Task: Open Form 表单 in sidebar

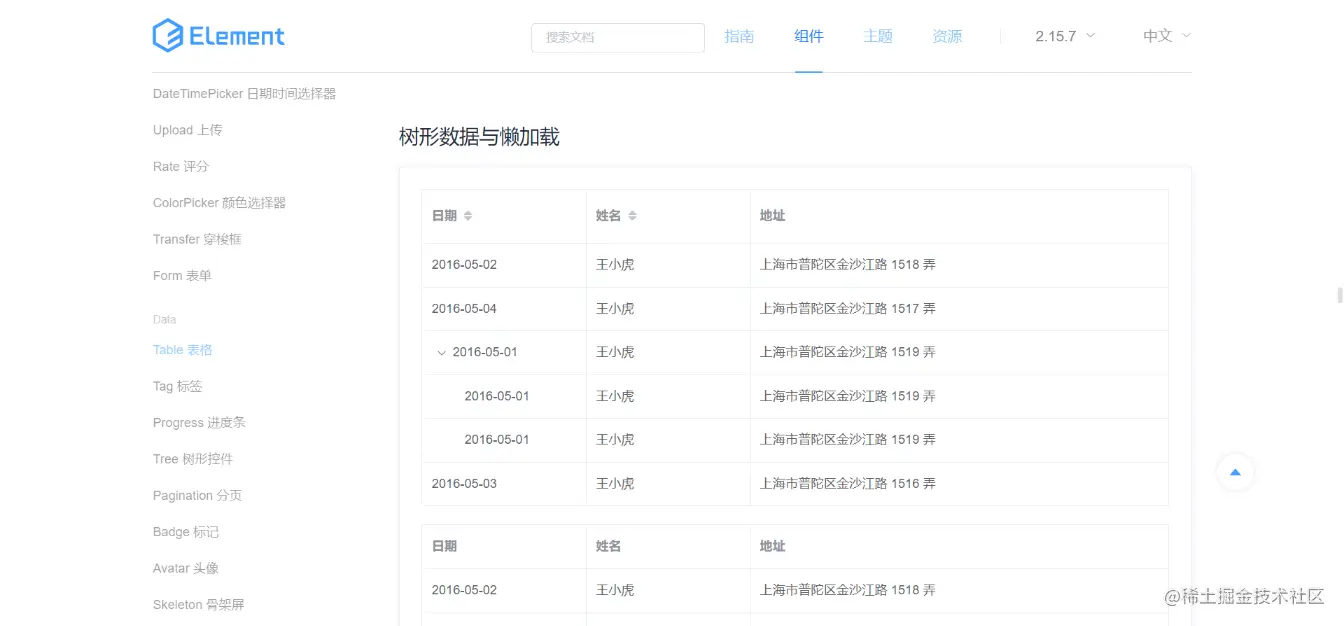Action: click(x=182, y=276)
